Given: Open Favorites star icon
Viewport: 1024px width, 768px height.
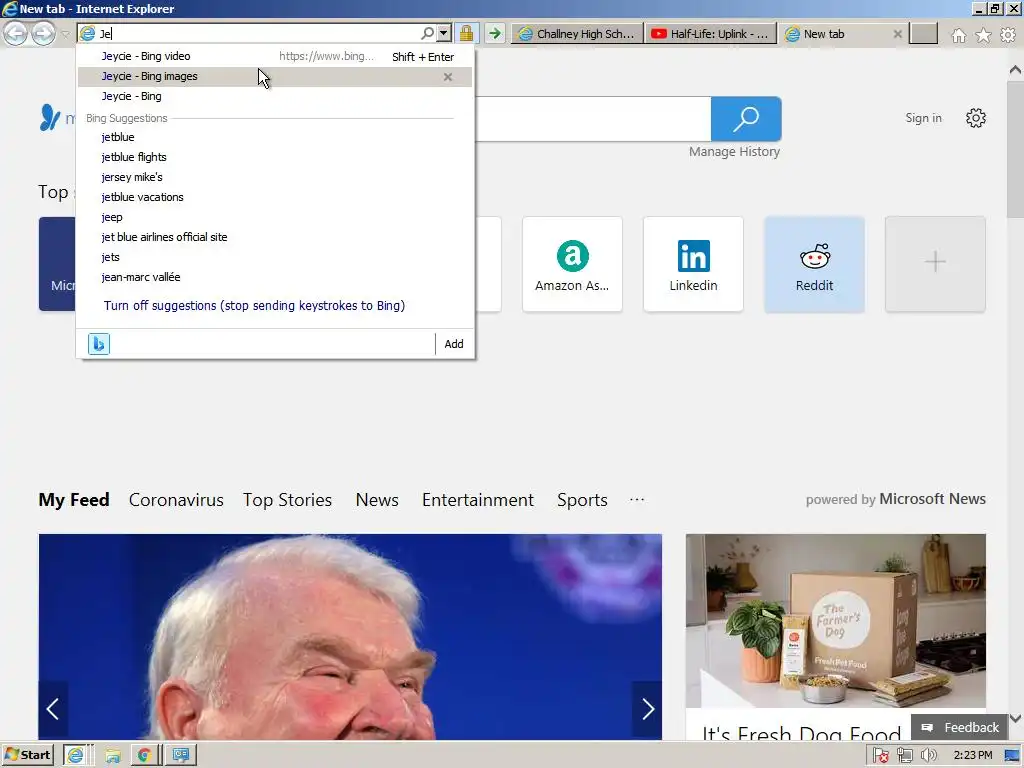Looking at the screenshot, I should coord(983,35).
